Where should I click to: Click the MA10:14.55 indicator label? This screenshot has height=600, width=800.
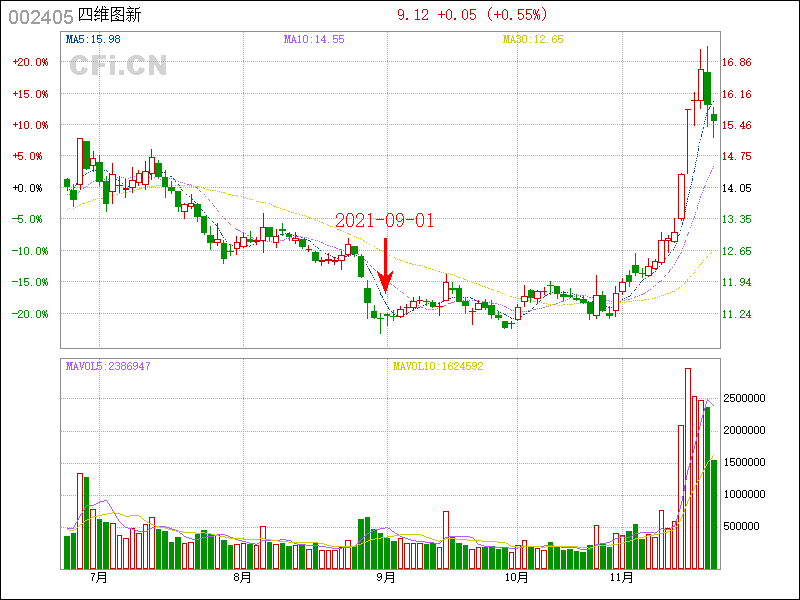tap(314, 39)
